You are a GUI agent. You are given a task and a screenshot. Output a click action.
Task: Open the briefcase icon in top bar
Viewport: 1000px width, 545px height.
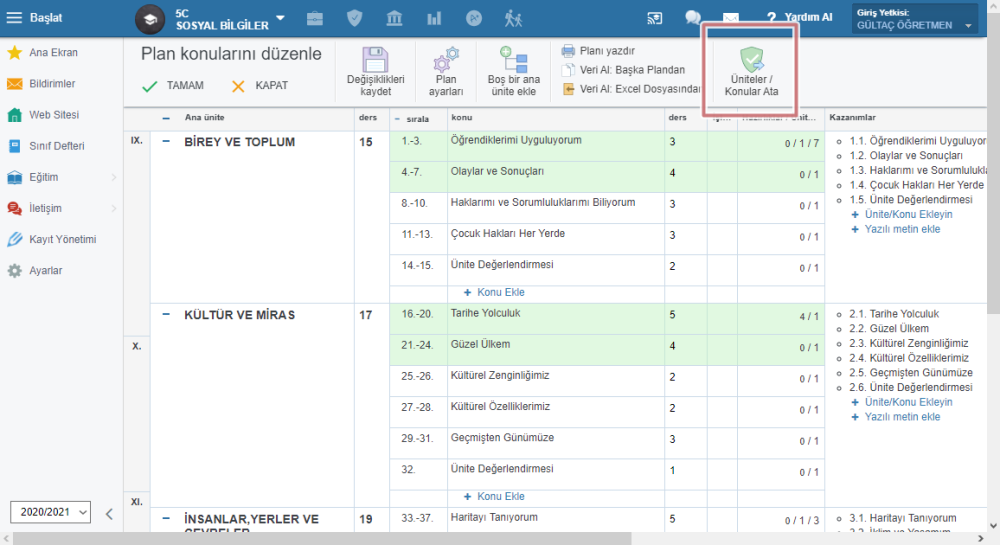coord(314,18)
